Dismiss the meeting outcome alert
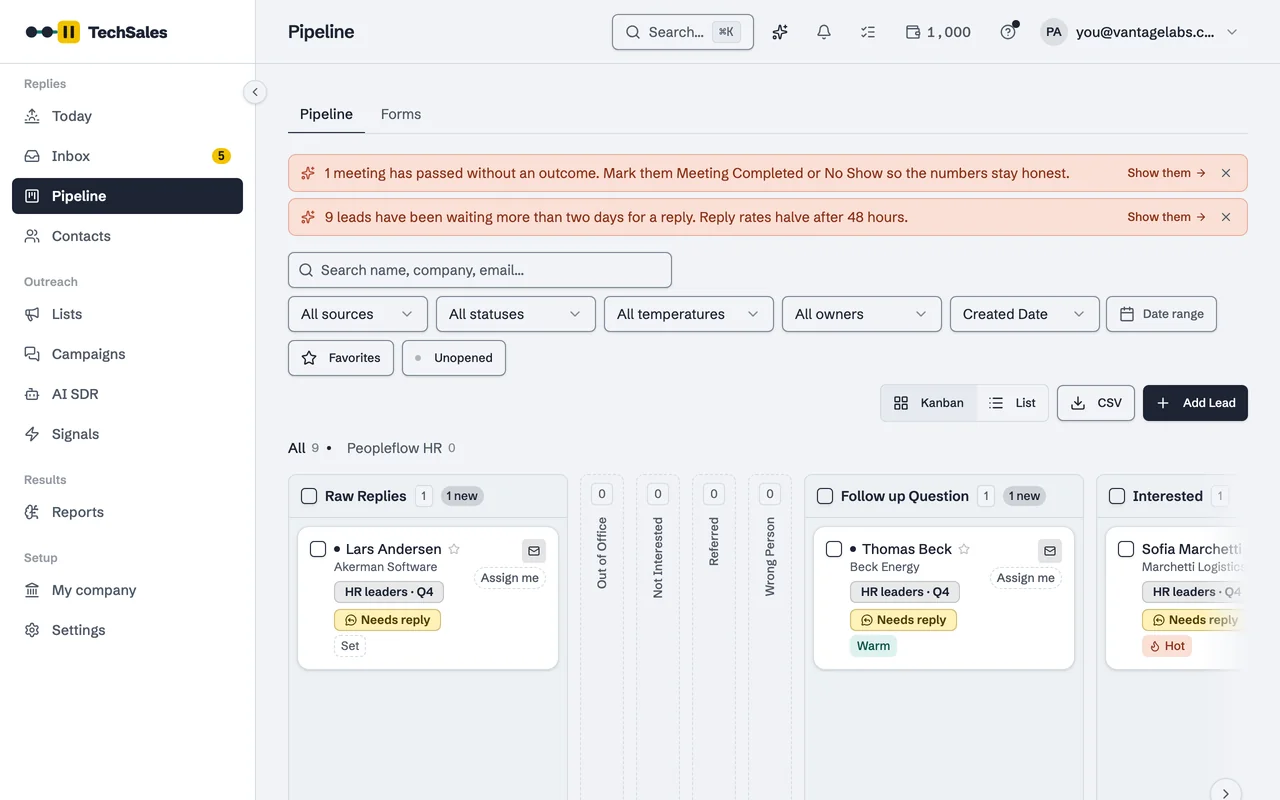 click(x=1226, y=173)
